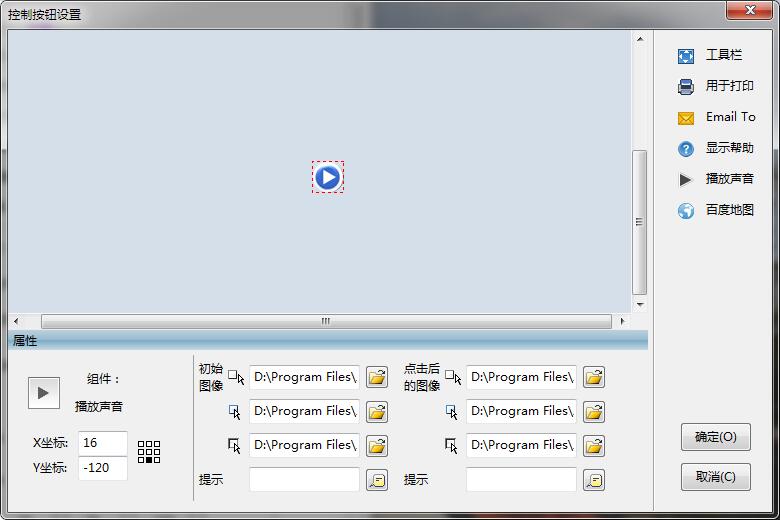
Task: Click the pressed-state cursor icon for 初始图像
Action: (234, 446)
